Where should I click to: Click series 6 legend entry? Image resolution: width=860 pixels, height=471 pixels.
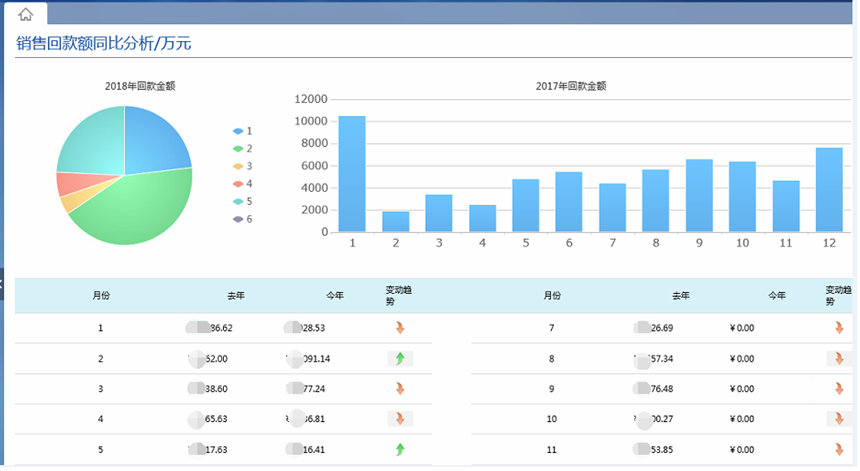point(242,219)
